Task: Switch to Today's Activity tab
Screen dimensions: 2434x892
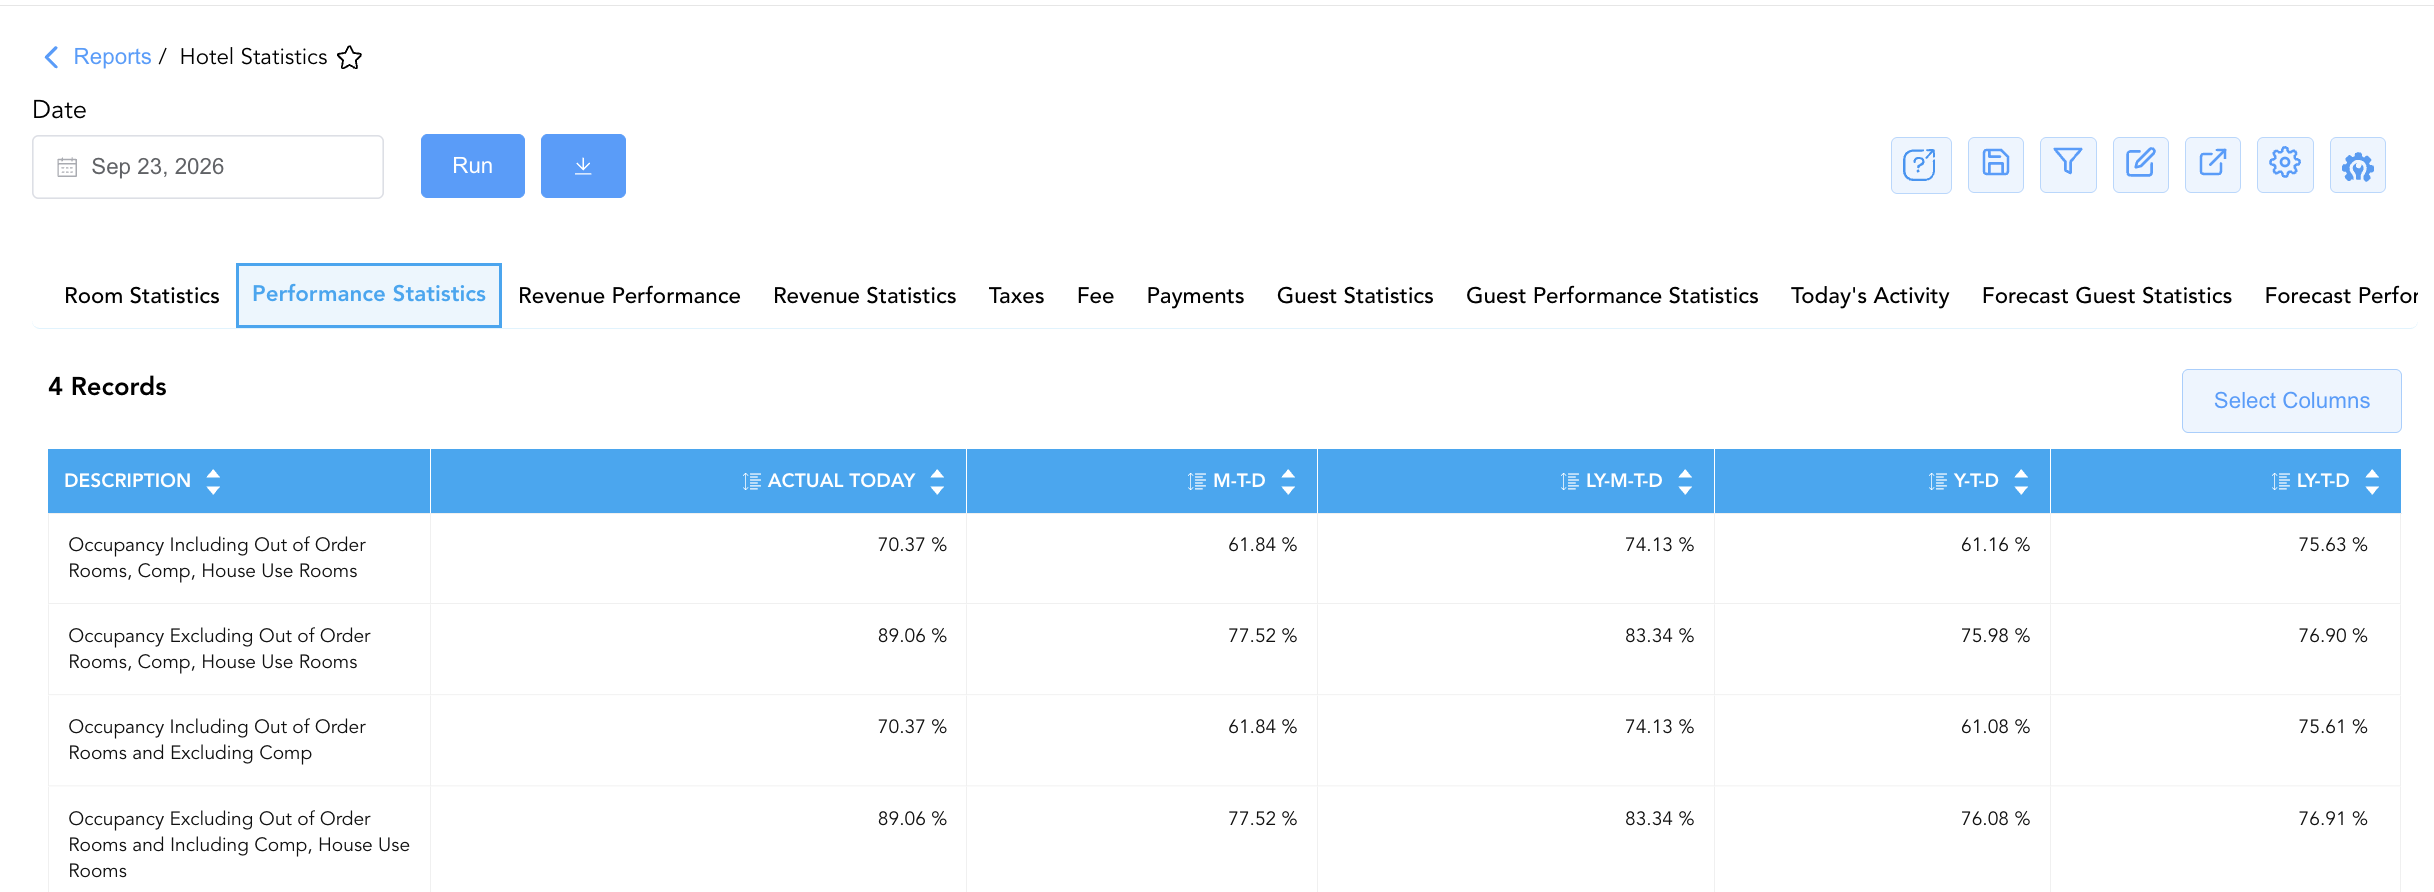Action: 1870,296
